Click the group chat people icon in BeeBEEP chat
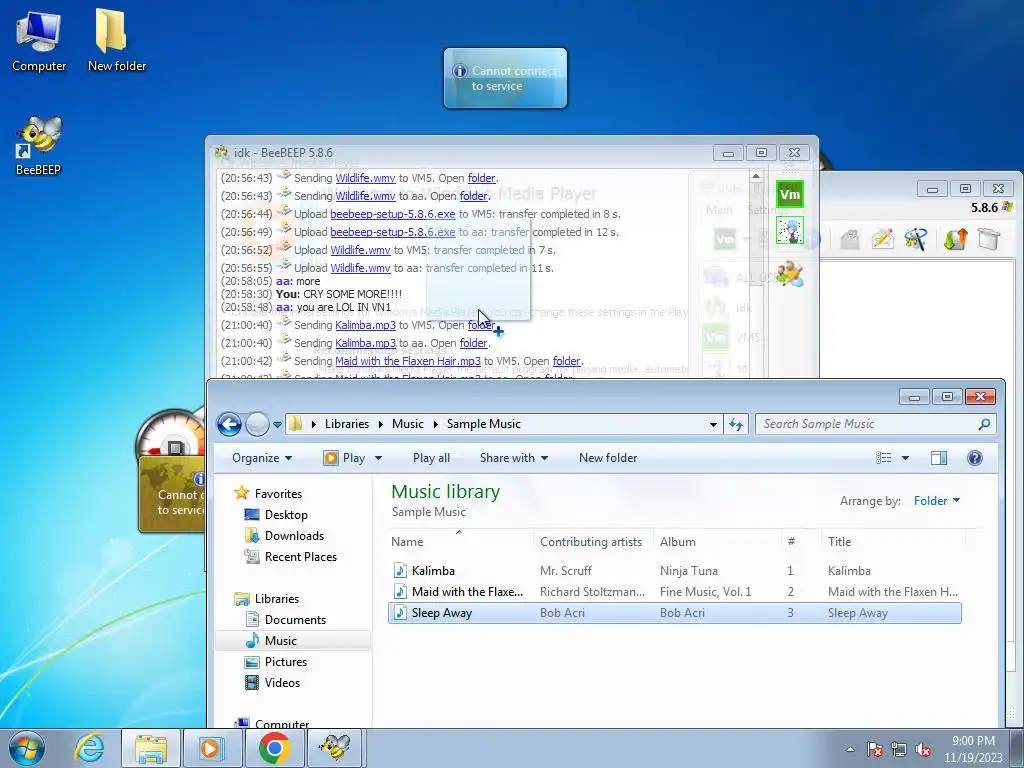Screen dimensions: 1024x768 (790, 274)
